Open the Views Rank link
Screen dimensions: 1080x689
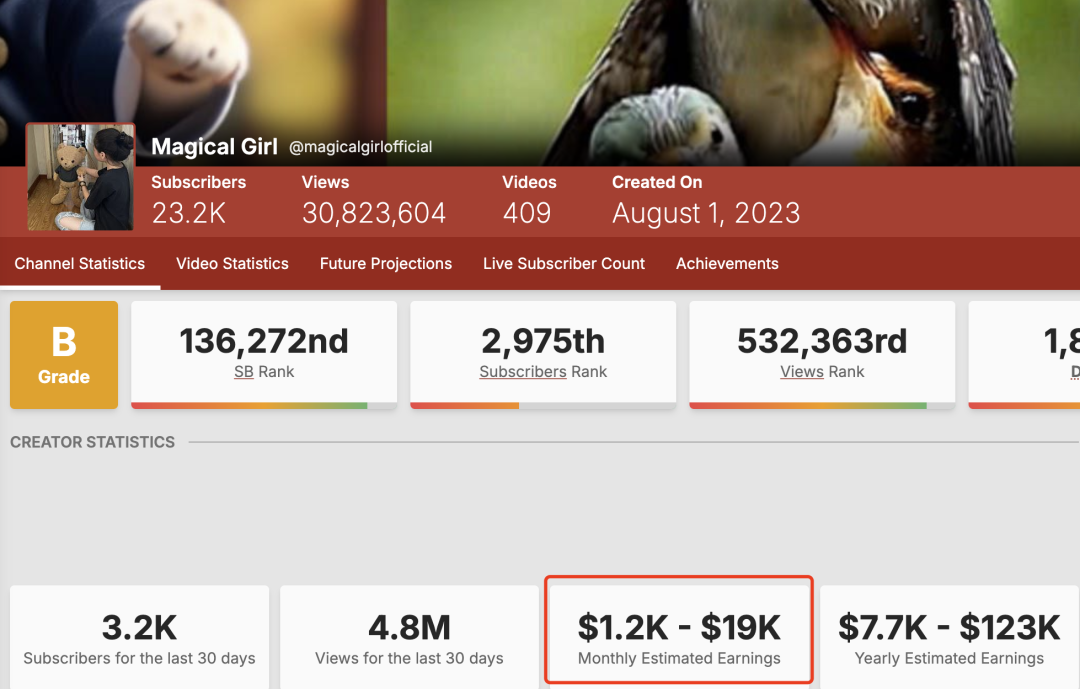[801, 371]
